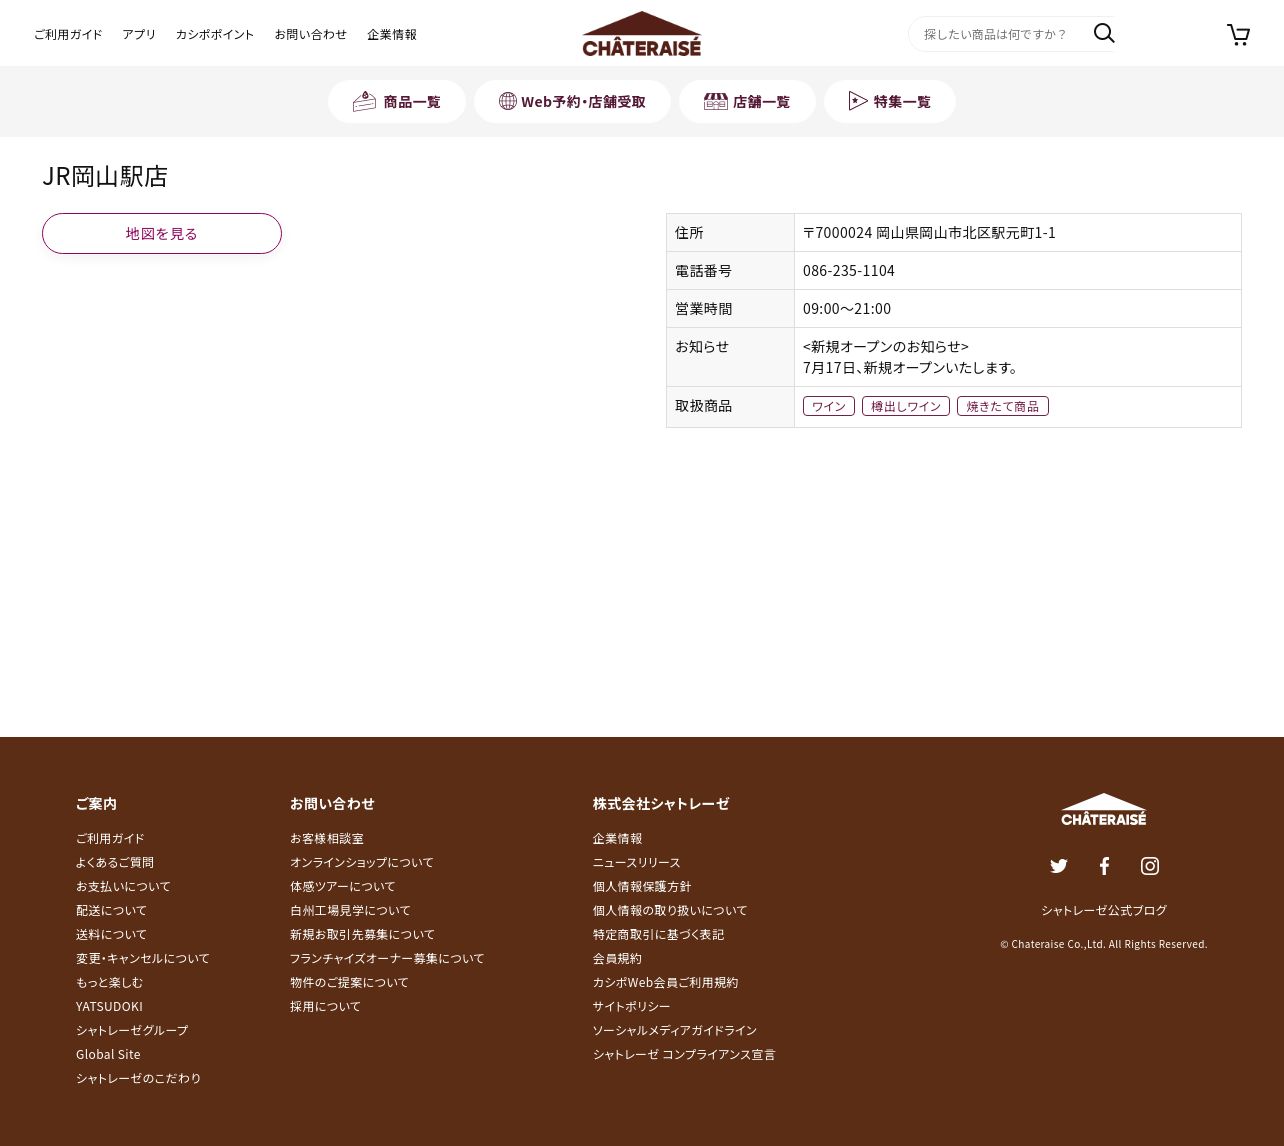Open footer link 会員規約
Viewport: 1284px width, 1146px height.
618,958
